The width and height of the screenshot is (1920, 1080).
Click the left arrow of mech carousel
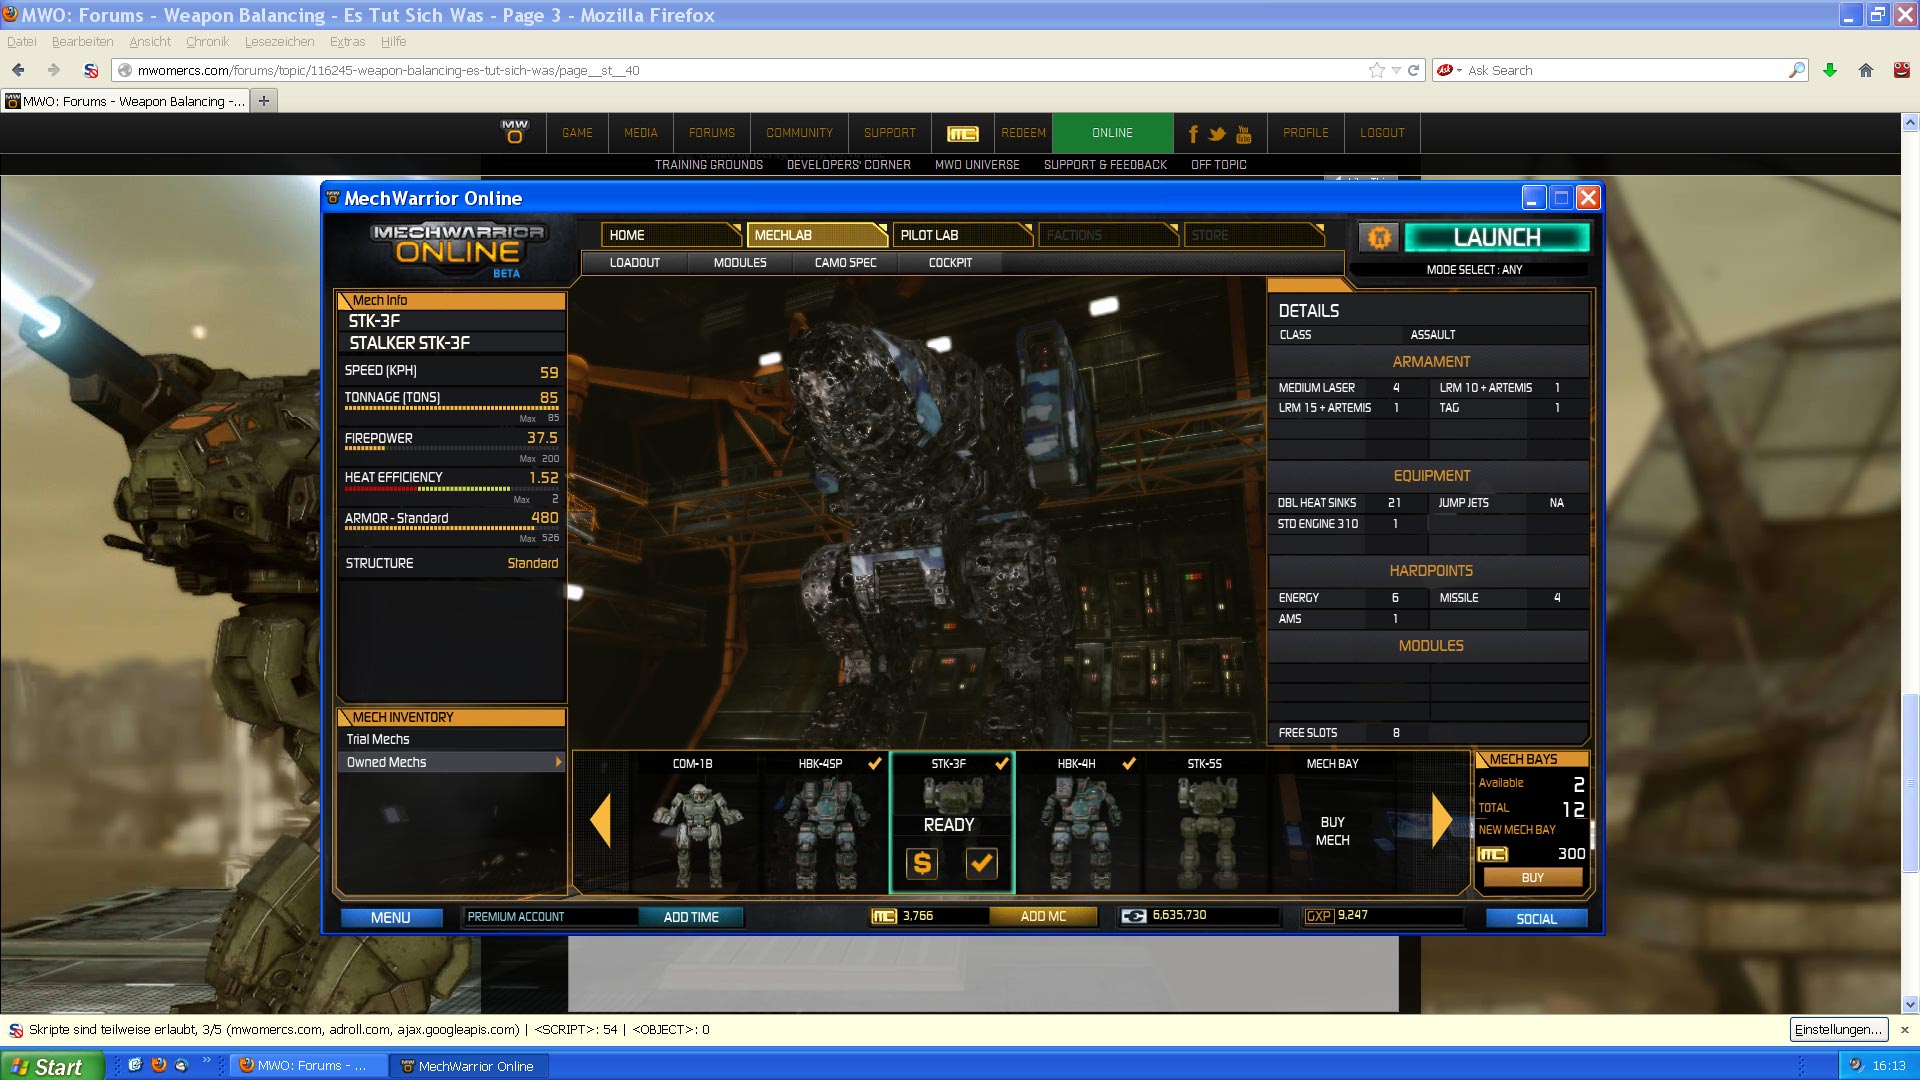(600, 821)
